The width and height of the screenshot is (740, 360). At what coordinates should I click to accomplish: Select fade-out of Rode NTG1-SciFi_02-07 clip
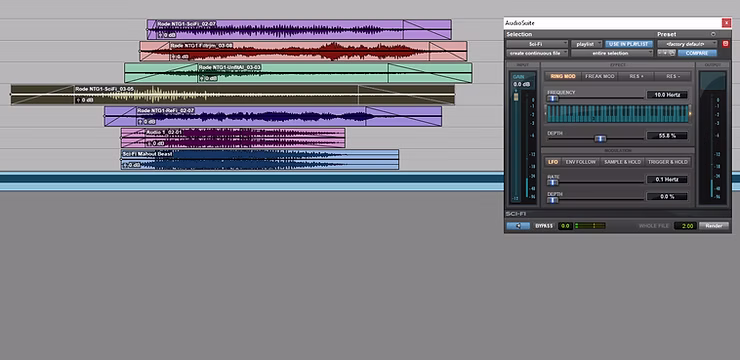[427, 29]
